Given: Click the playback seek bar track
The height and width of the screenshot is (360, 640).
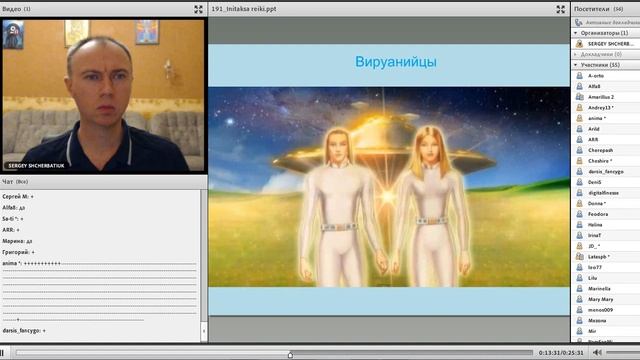Looking at the screenshot, I should (x=274, y=352).
